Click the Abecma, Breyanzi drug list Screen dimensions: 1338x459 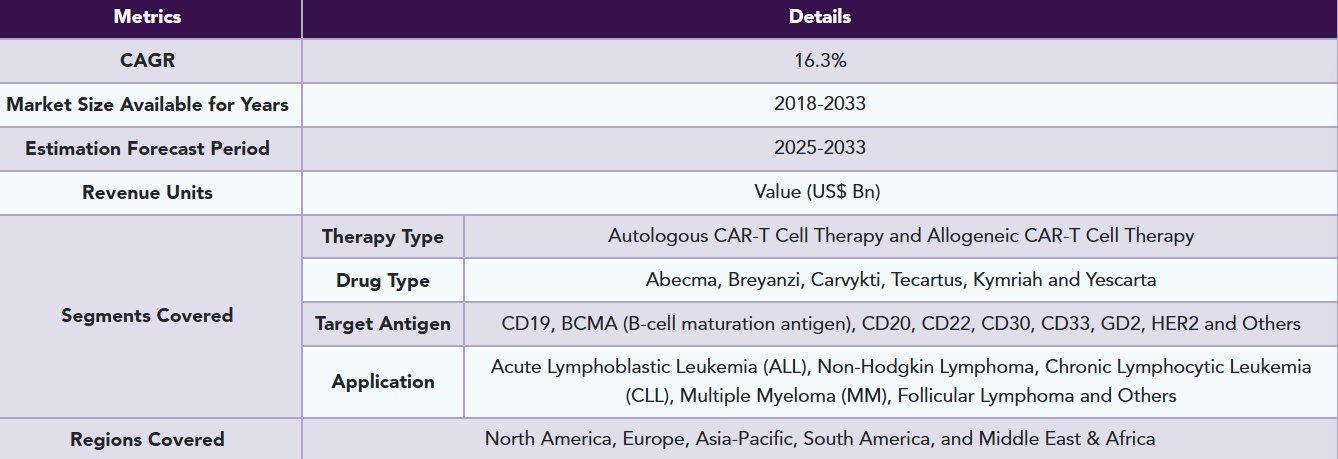coord(901,280)
